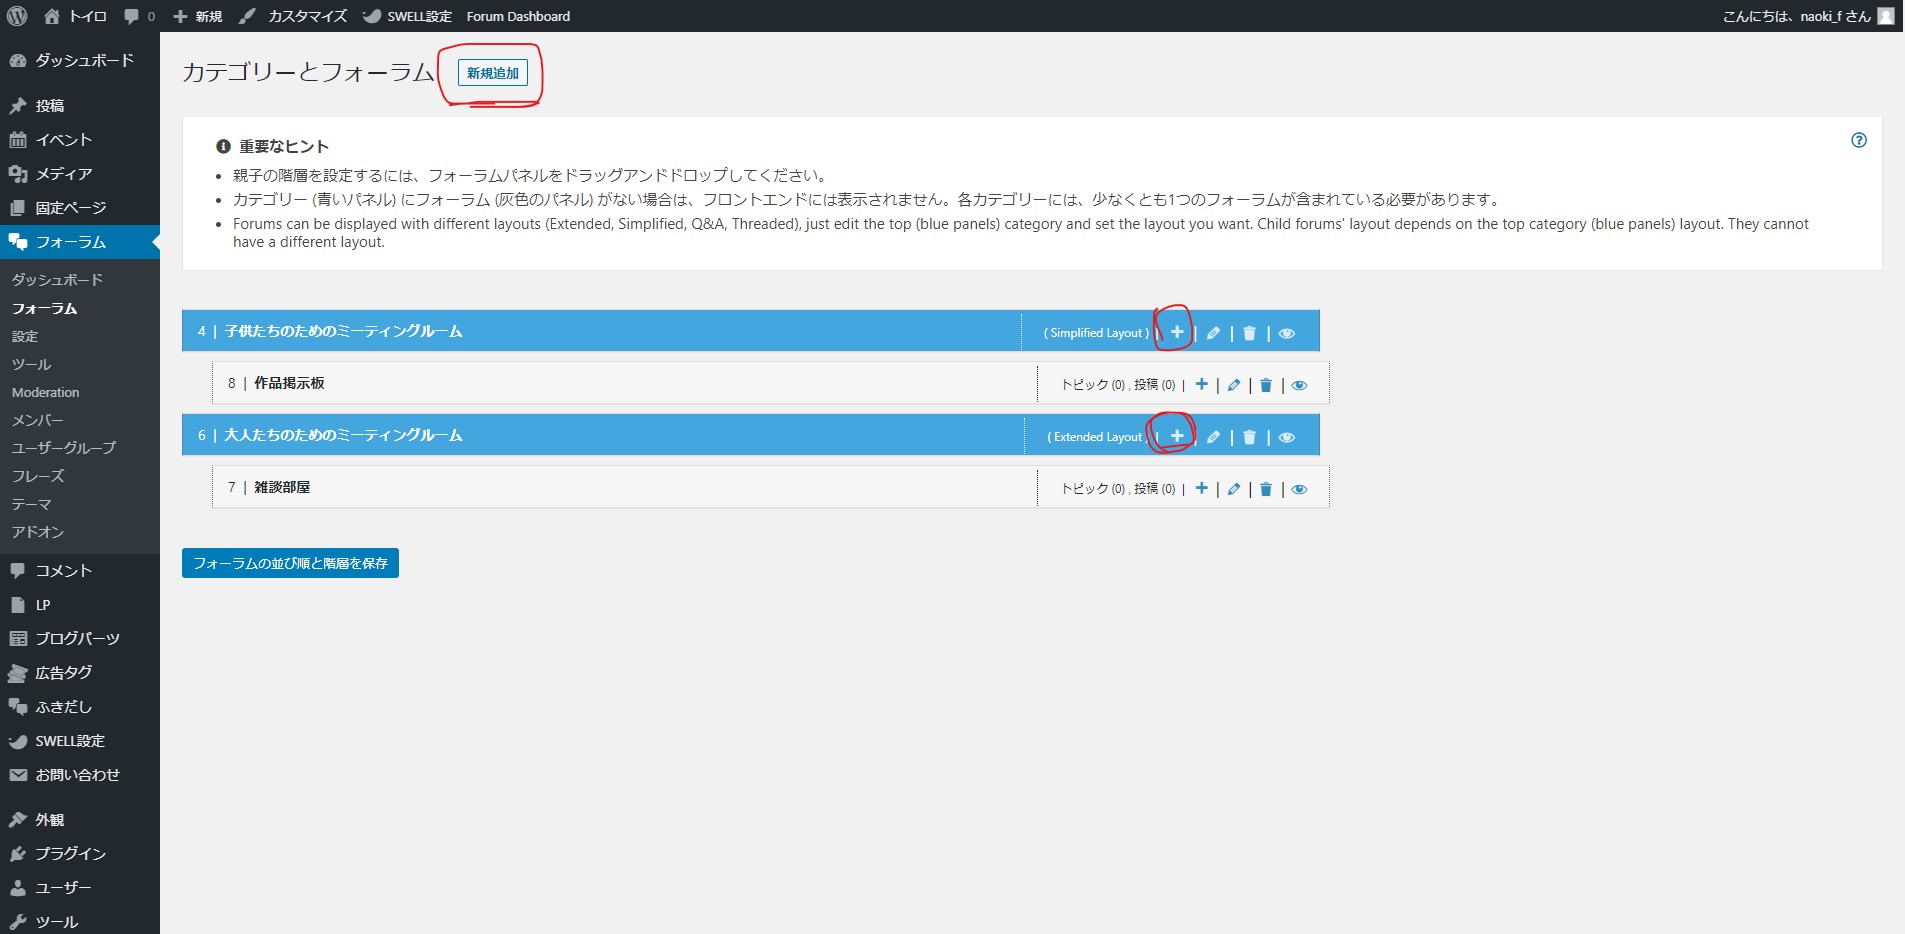This screenshot has height=934, width=1905.
Task: Add subforum with plus icon on 作品掲示板
Action: pos(1201,384)
